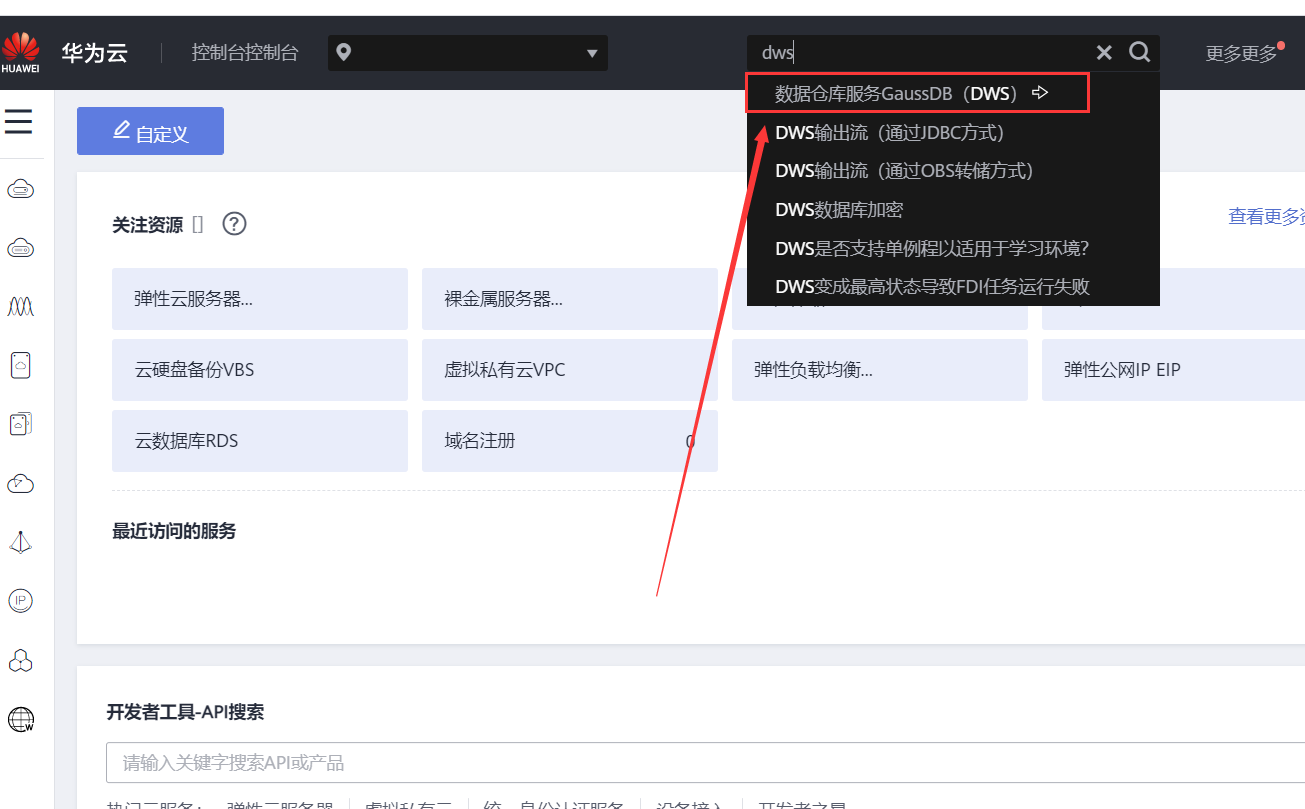Select DWS数据库加密 suggestion

coord(953,210)
